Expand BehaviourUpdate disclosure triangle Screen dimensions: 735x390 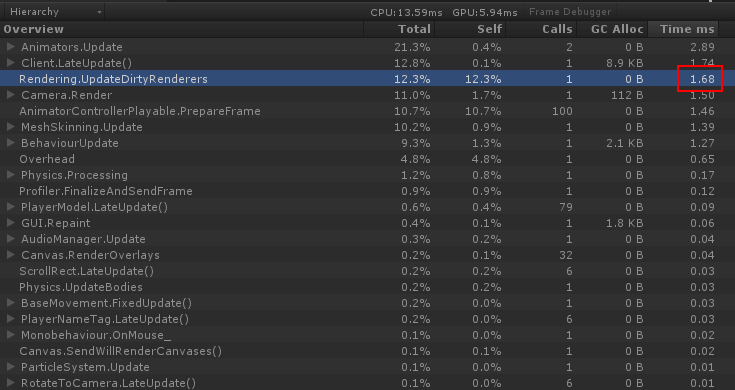pyautogui.click(x=11, y=143)
